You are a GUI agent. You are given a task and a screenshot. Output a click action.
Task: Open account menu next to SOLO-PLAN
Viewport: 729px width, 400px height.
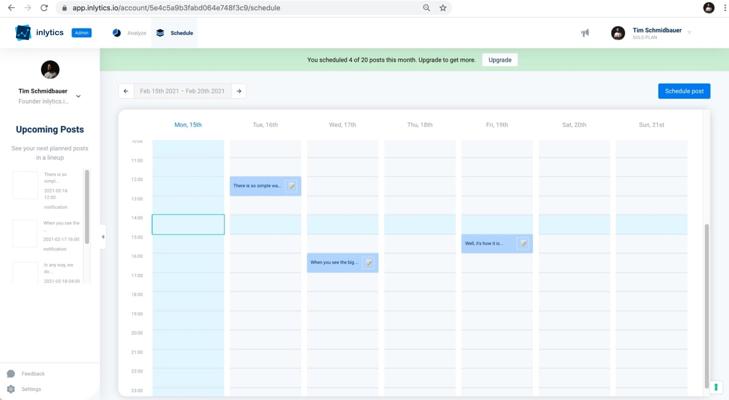click(689, 33)
